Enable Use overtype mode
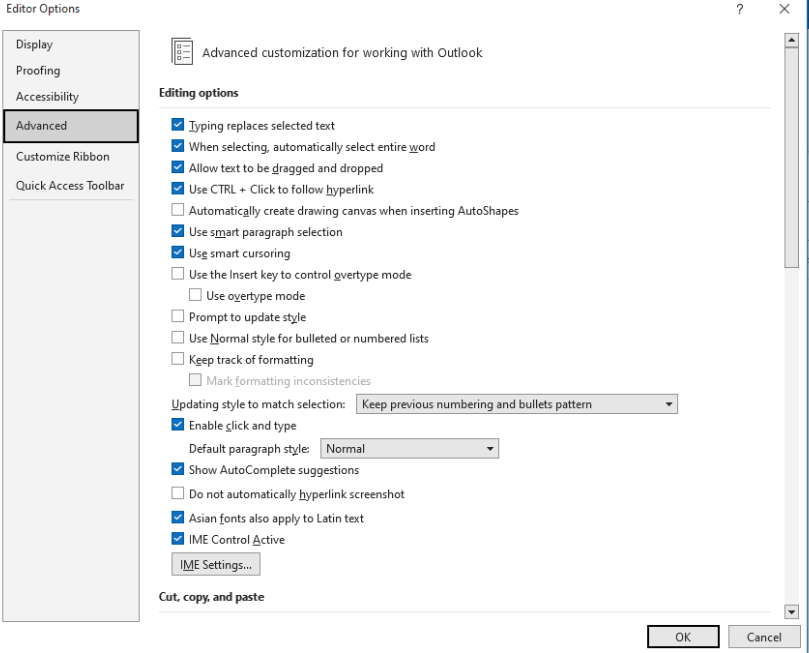Viewport: 809px width, 653px height. [194, 295]
